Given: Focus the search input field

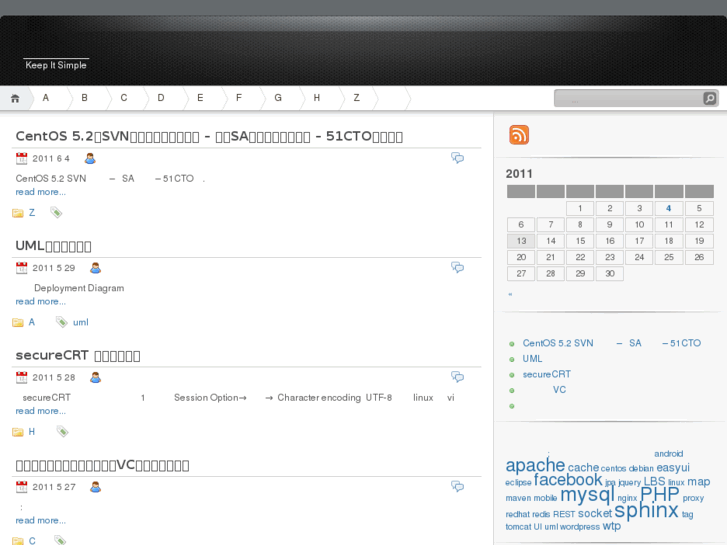Looking at the screenshot, I should pyautogui.click(x=629, y=98).
